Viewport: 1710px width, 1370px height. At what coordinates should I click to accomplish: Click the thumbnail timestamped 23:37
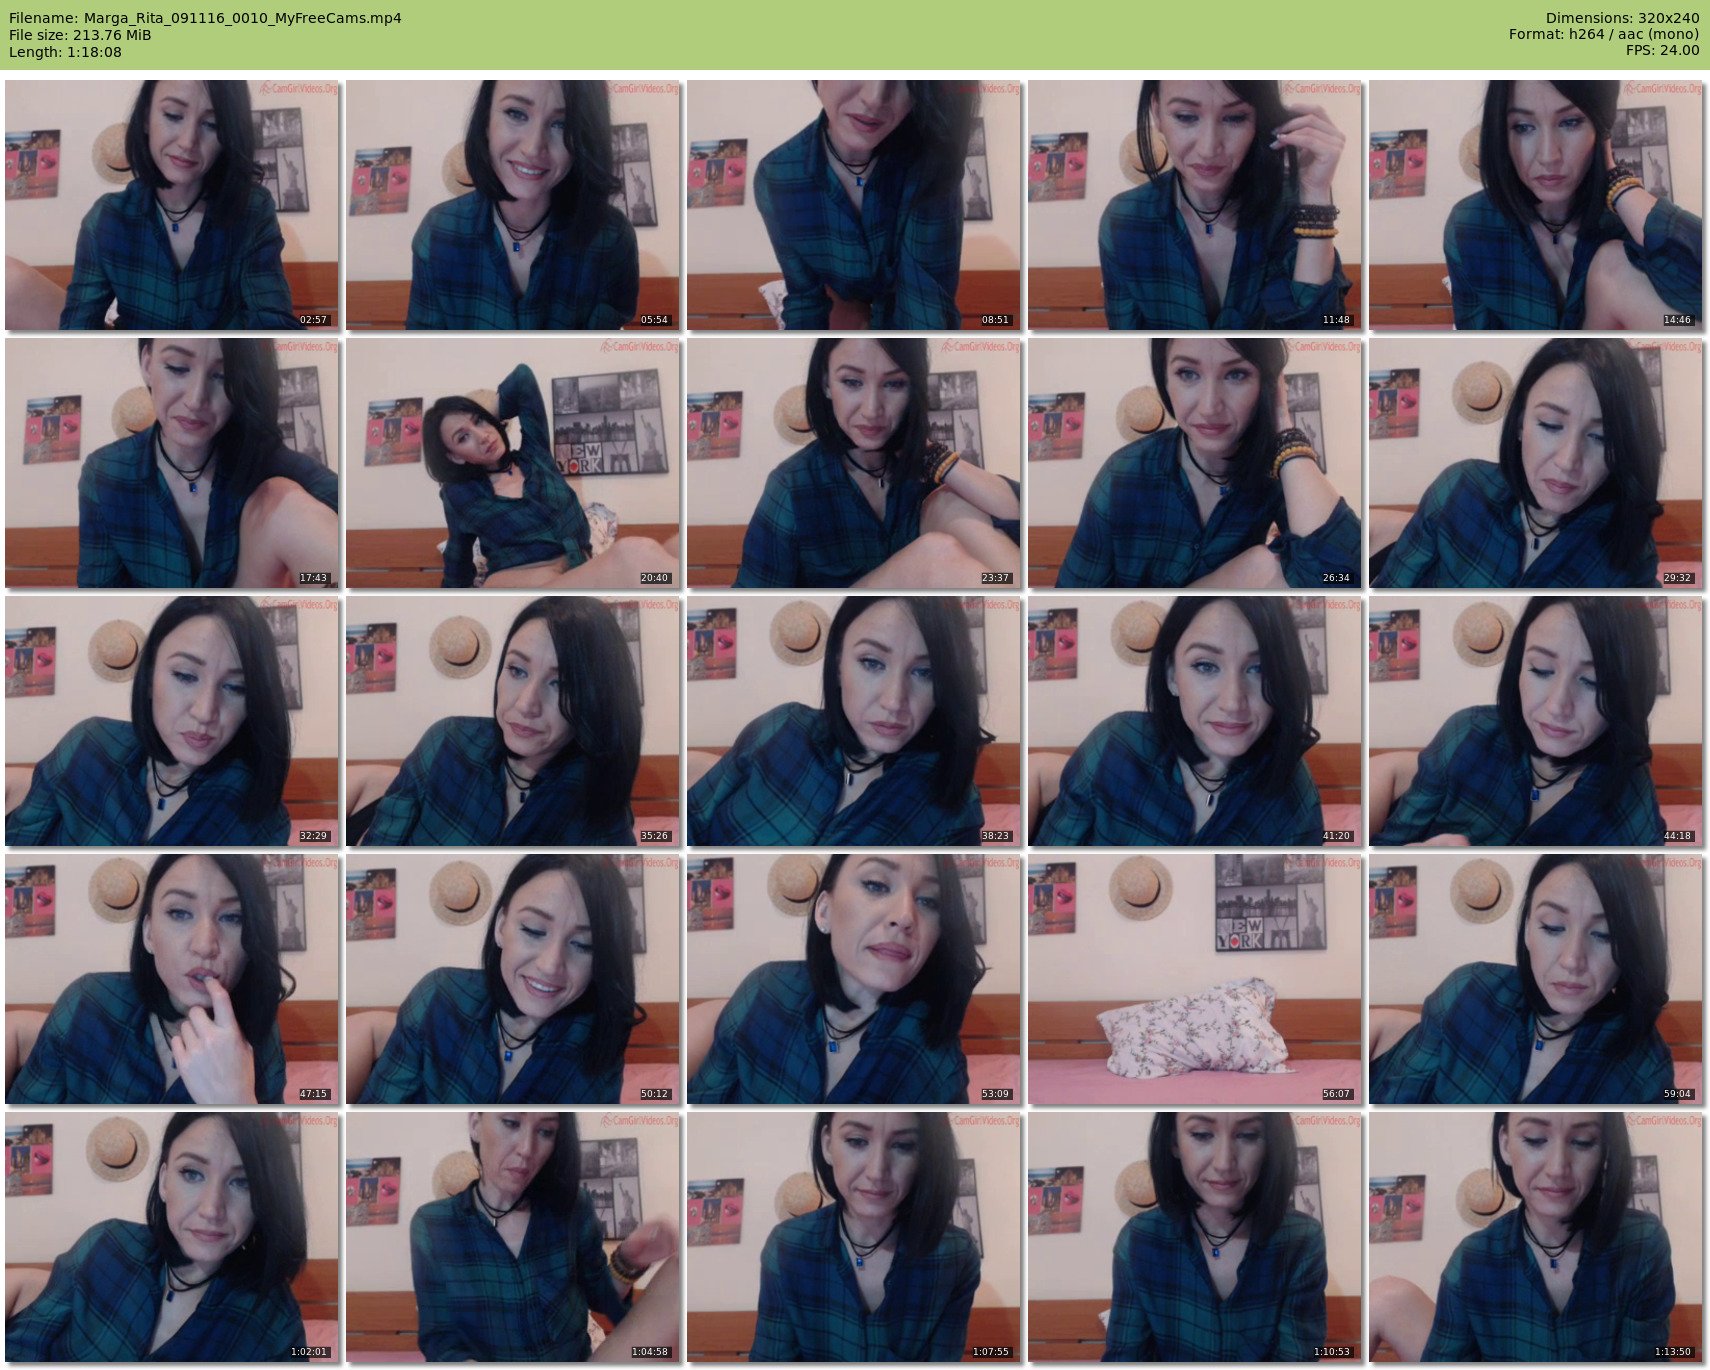[x=853, y=463]
